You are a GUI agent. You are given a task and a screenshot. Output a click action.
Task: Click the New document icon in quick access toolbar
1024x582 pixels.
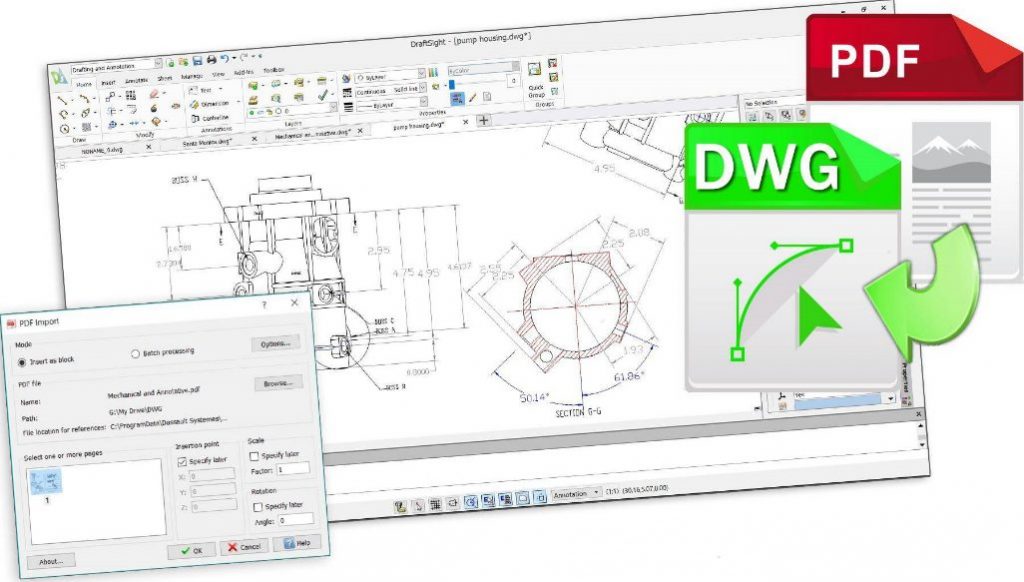[x=170, y=63]
